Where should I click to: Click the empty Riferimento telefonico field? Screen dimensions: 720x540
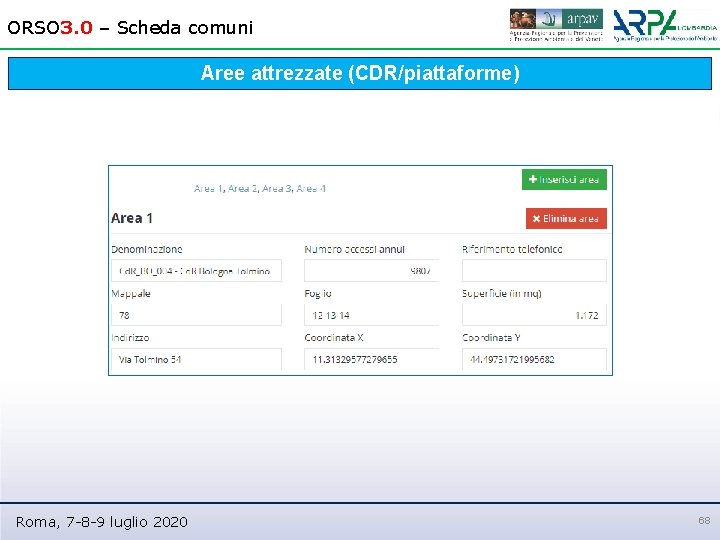point(534,271)
